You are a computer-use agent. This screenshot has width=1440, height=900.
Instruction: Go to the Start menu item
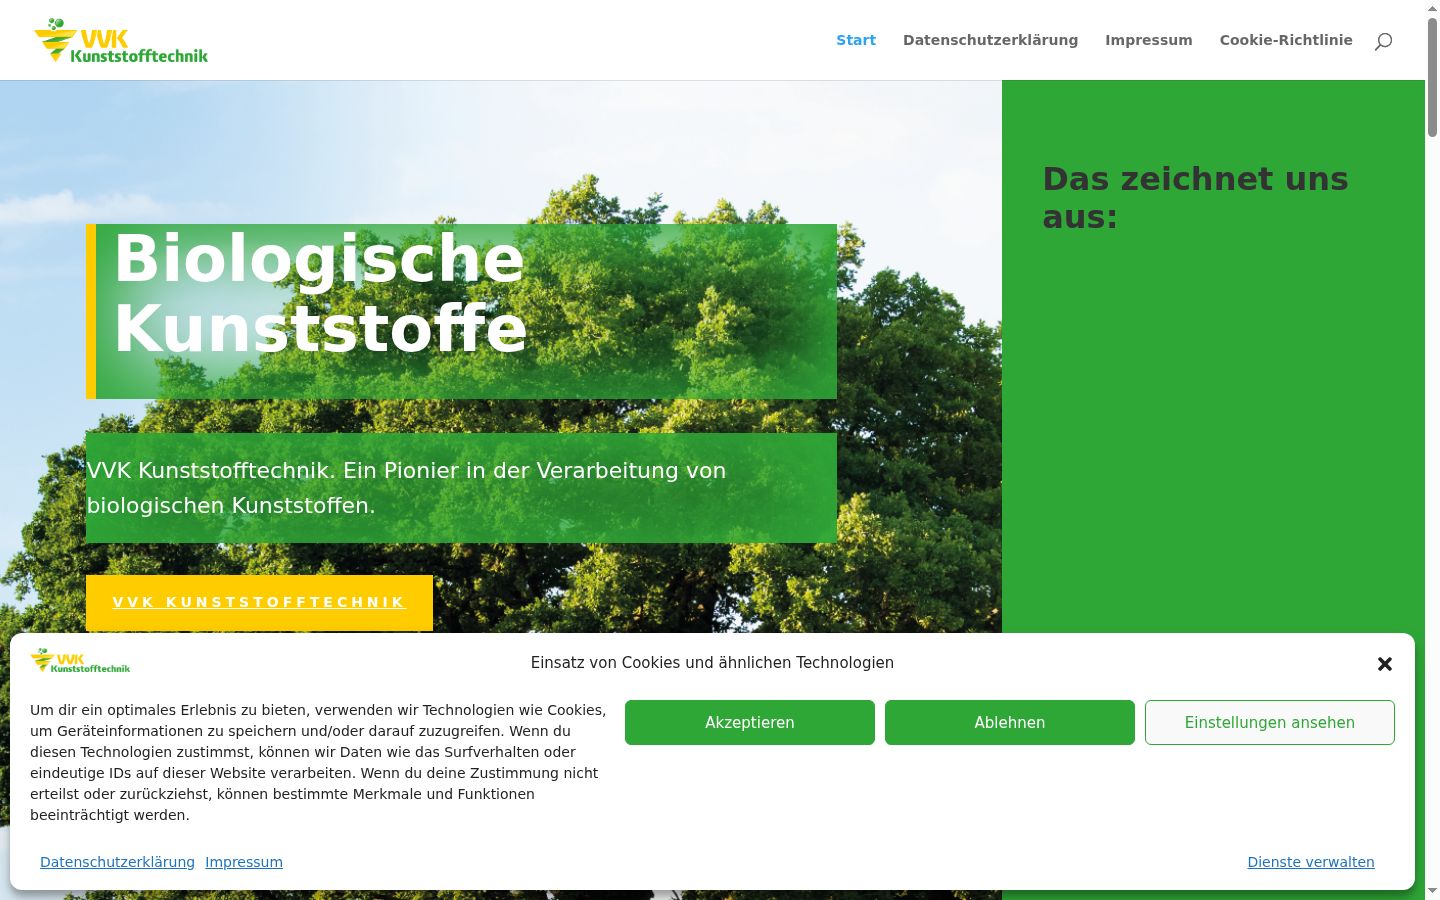[856, 40]
